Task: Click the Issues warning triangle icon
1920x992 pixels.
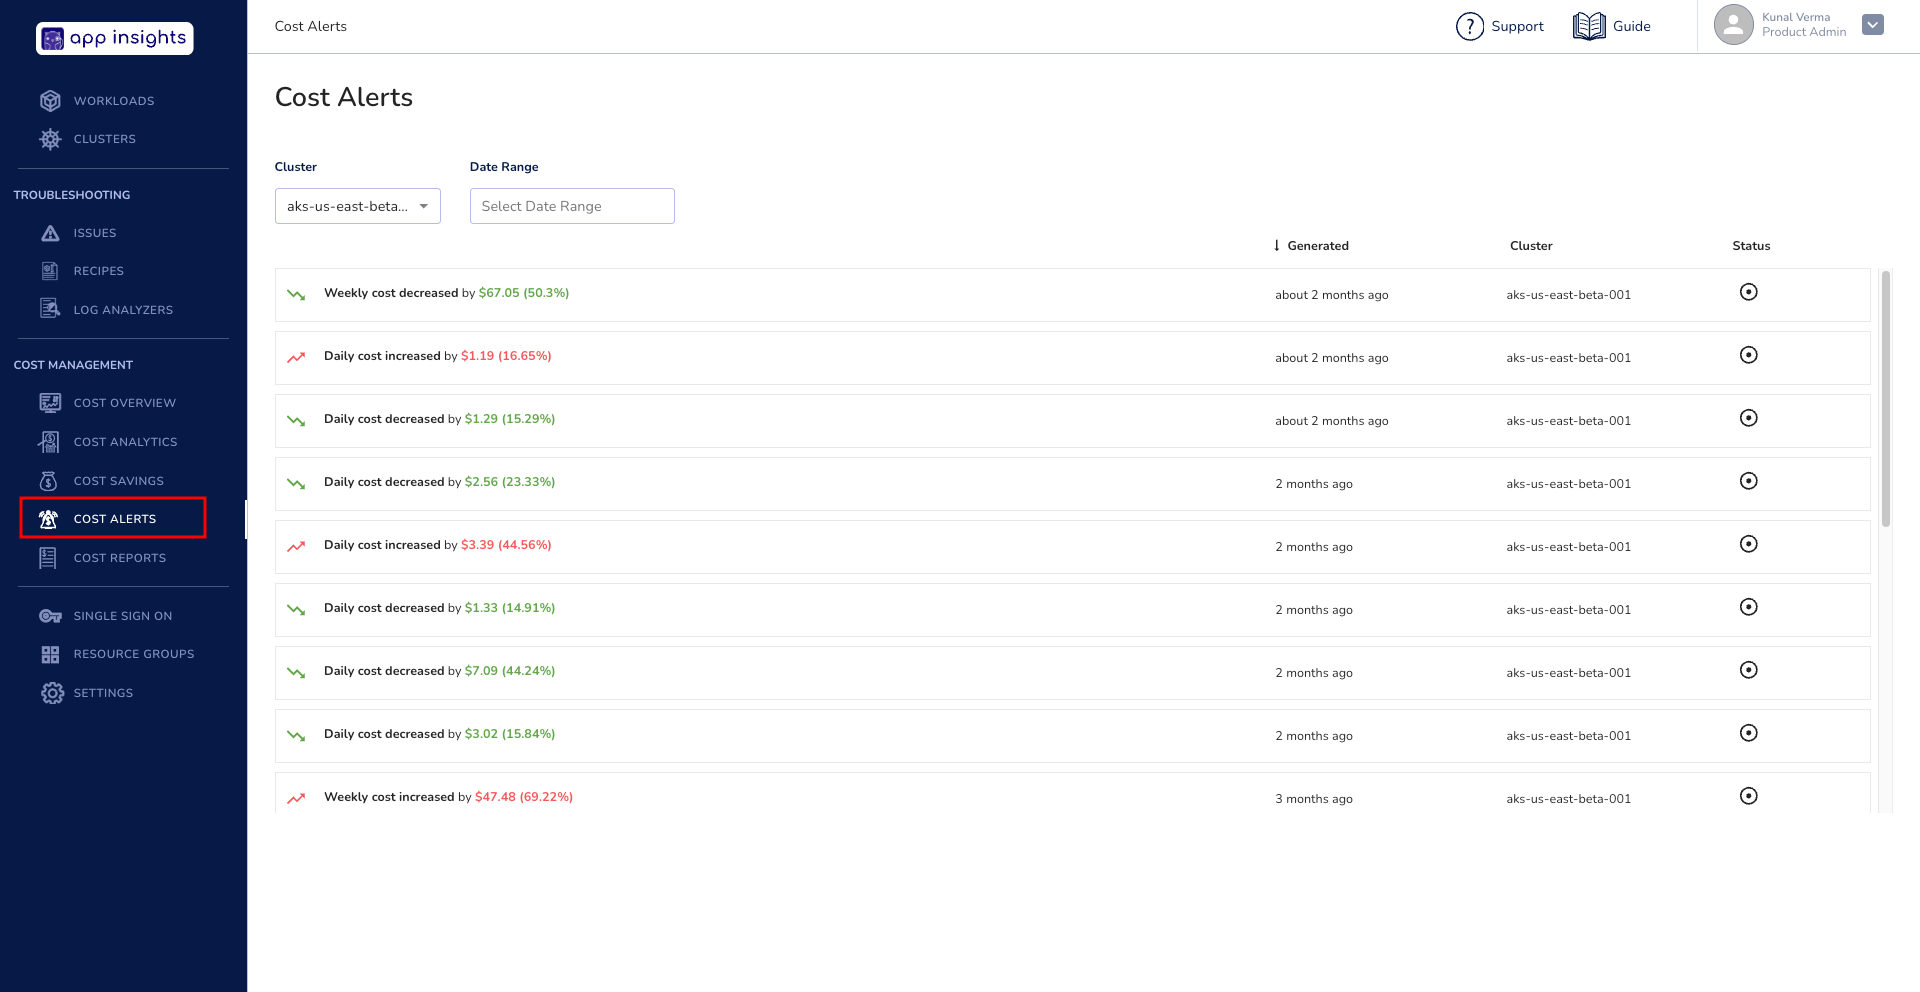Action: tap(50, 233)
